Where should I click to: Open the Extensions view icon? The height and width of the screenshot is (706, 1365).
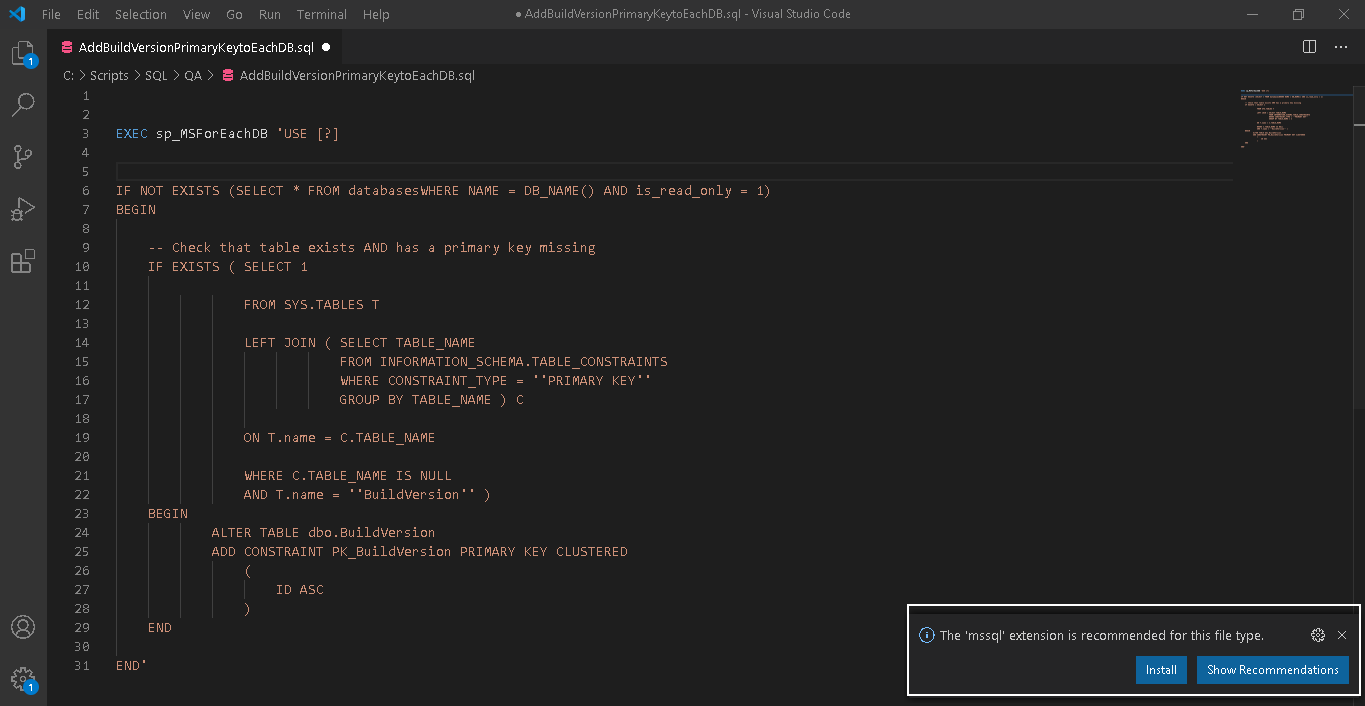pyautogui.click(x=23, y=262)
